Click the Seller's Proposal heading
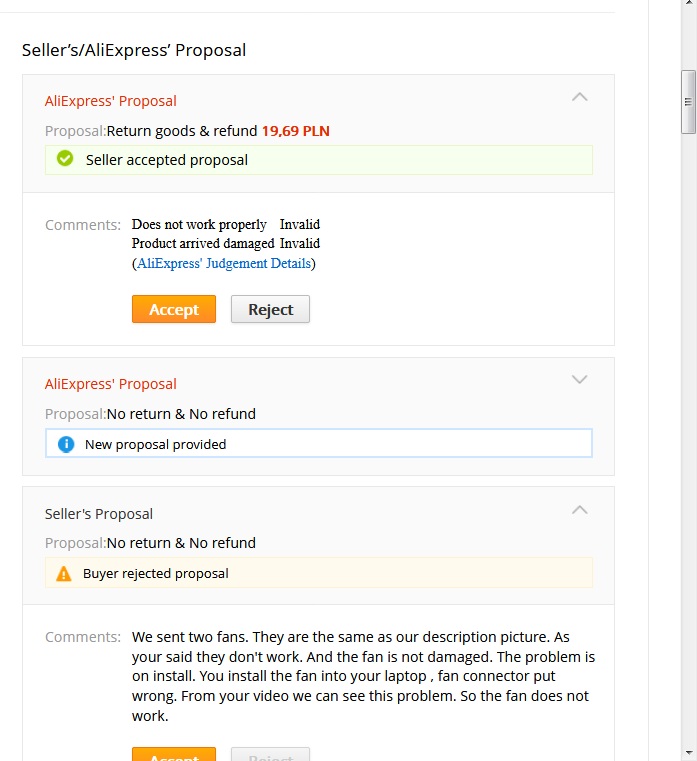Screen dimensions: 697x761 (x=99, y=514)
